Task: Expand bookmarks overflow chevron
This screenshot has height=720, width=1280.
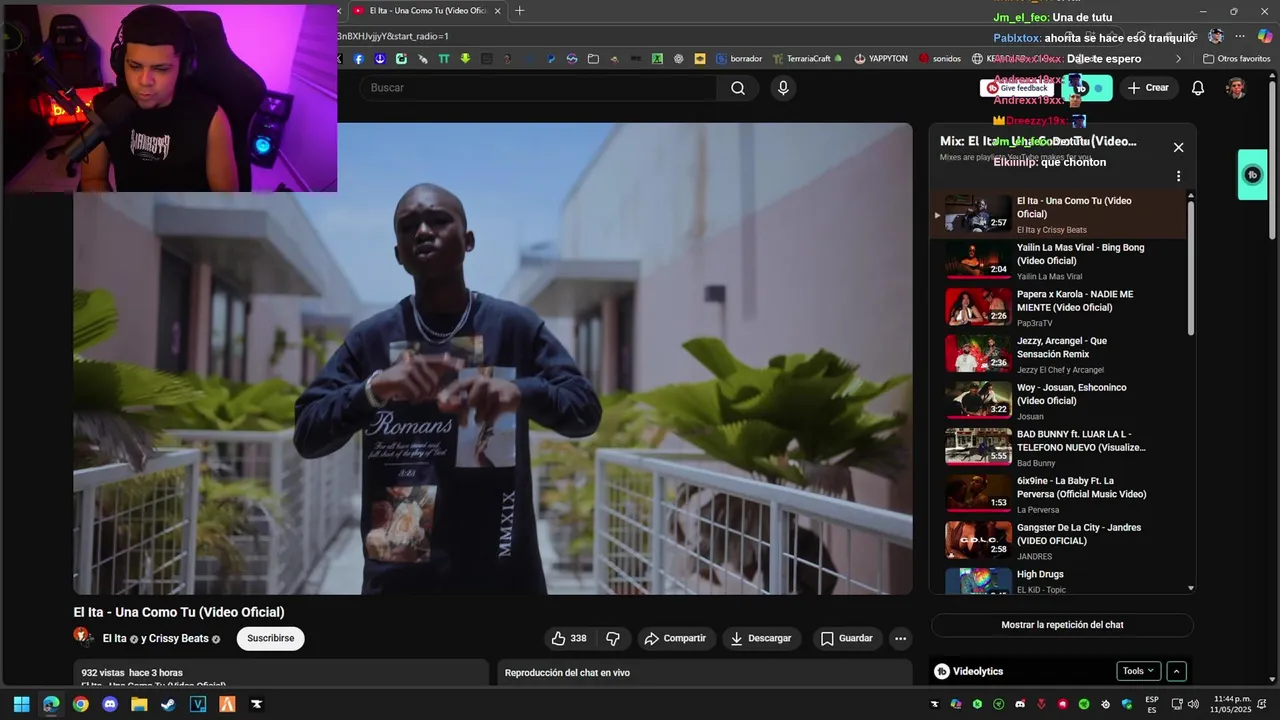Action: pos(1178,59)
